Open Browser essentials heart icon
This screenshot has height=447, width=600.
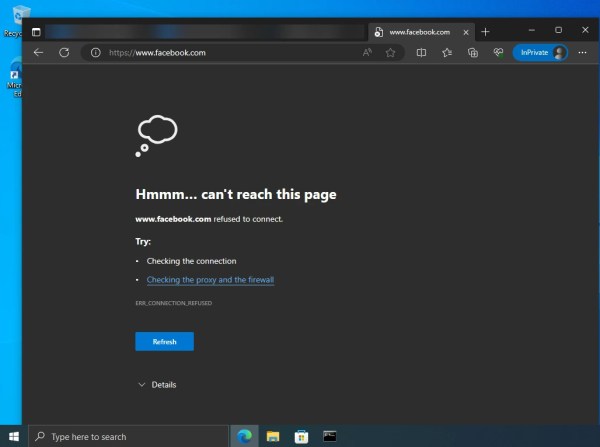pos(498,52)
